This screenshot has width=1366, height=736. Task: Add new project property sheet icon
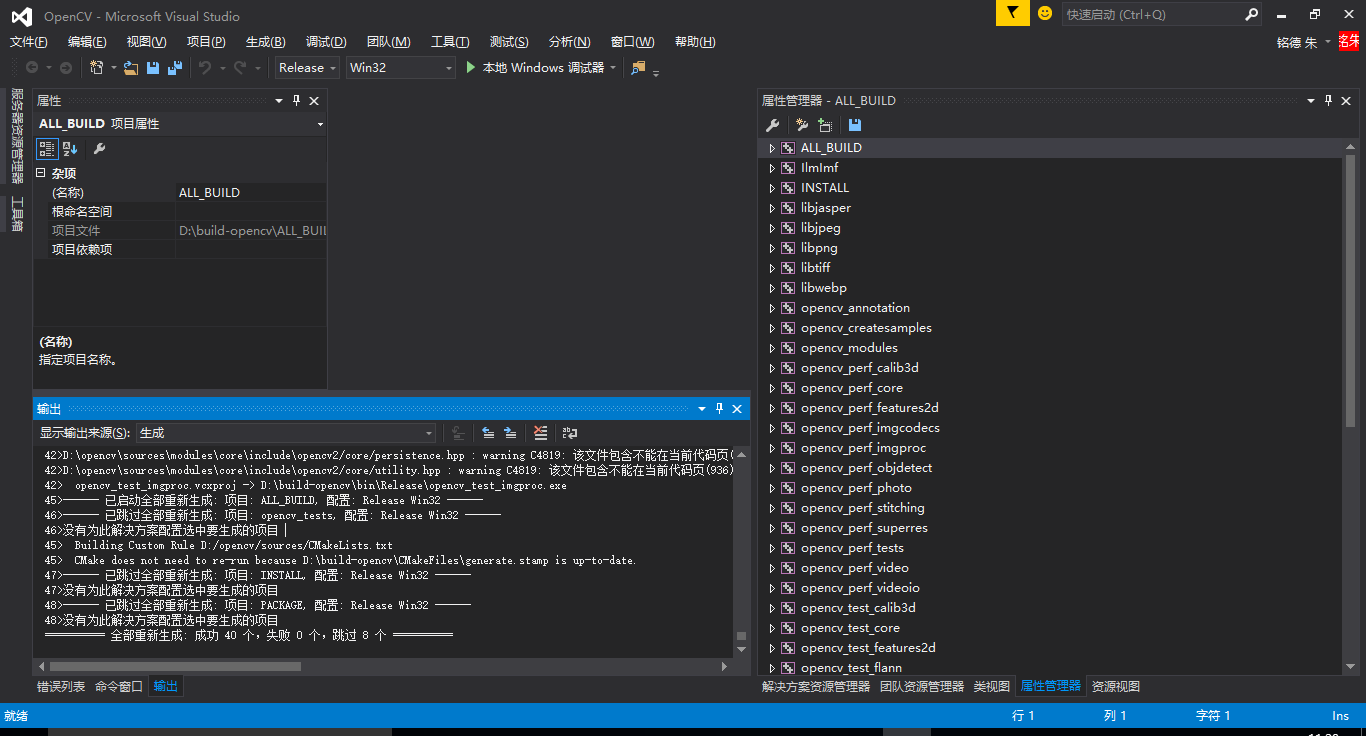click(x=801, y=125)
